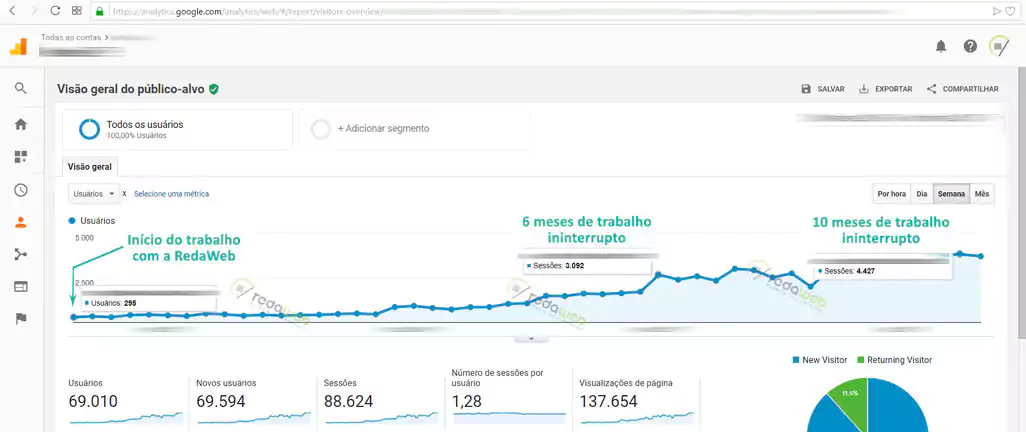This screenshot has width=1026, height=432.
Task: Set chart granularity to Por hora
Action: pyautogui.click(x=891, y=193)
